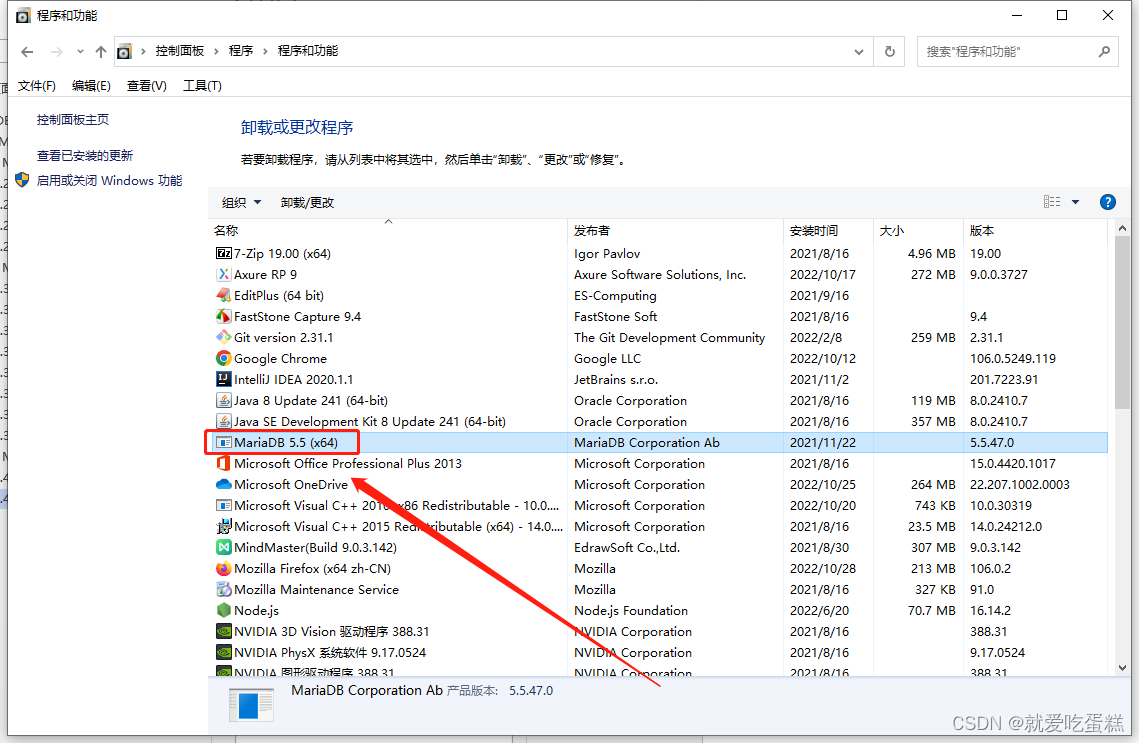Open the 组织 dropdown

tap(241, 203)
